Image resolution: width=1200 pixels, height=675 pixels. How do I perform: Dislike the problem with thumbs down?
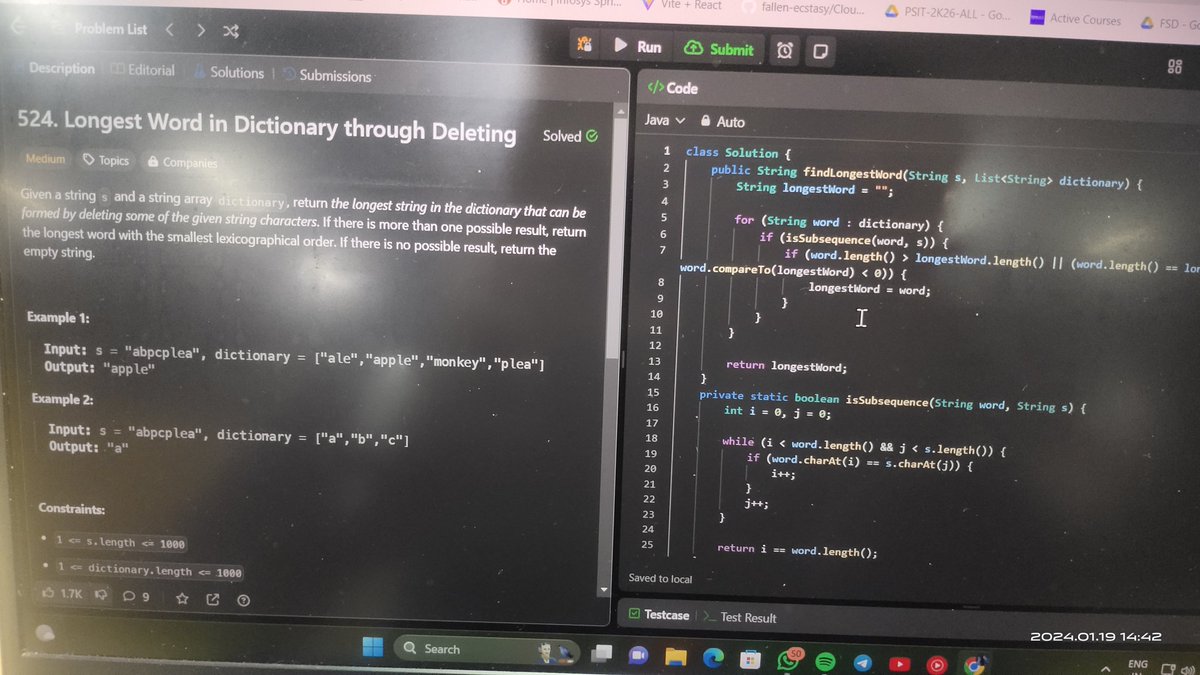[x=101, y=595]
